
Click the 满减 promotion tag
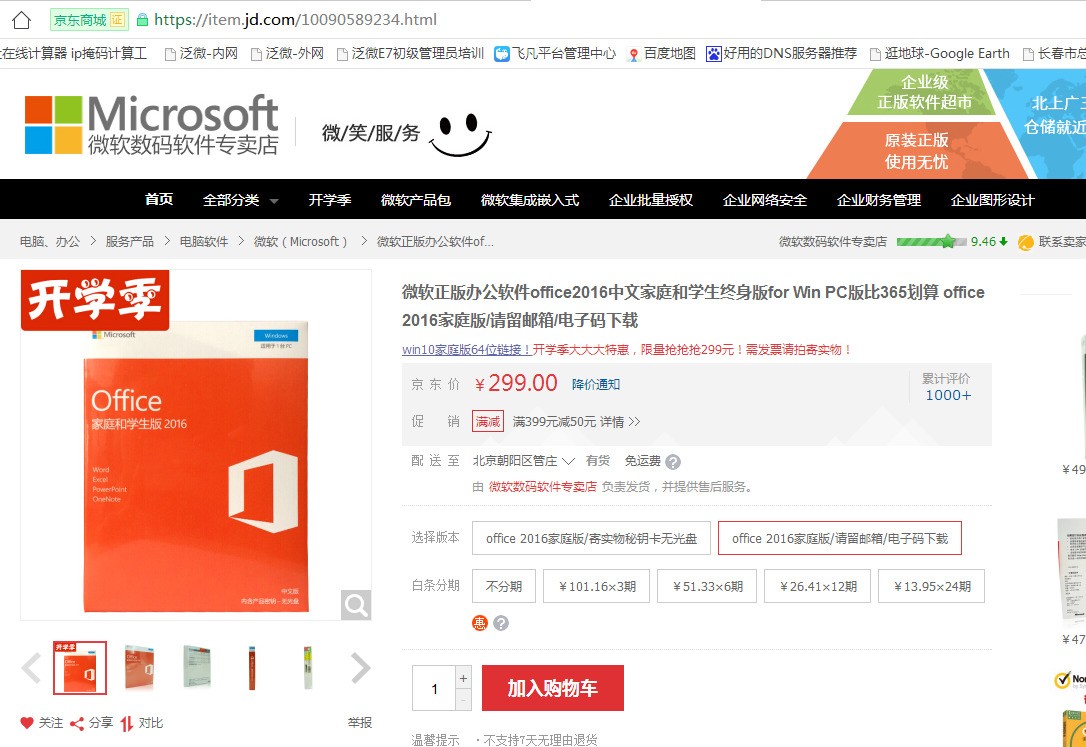pyautogui.click(x=488, y=422)
